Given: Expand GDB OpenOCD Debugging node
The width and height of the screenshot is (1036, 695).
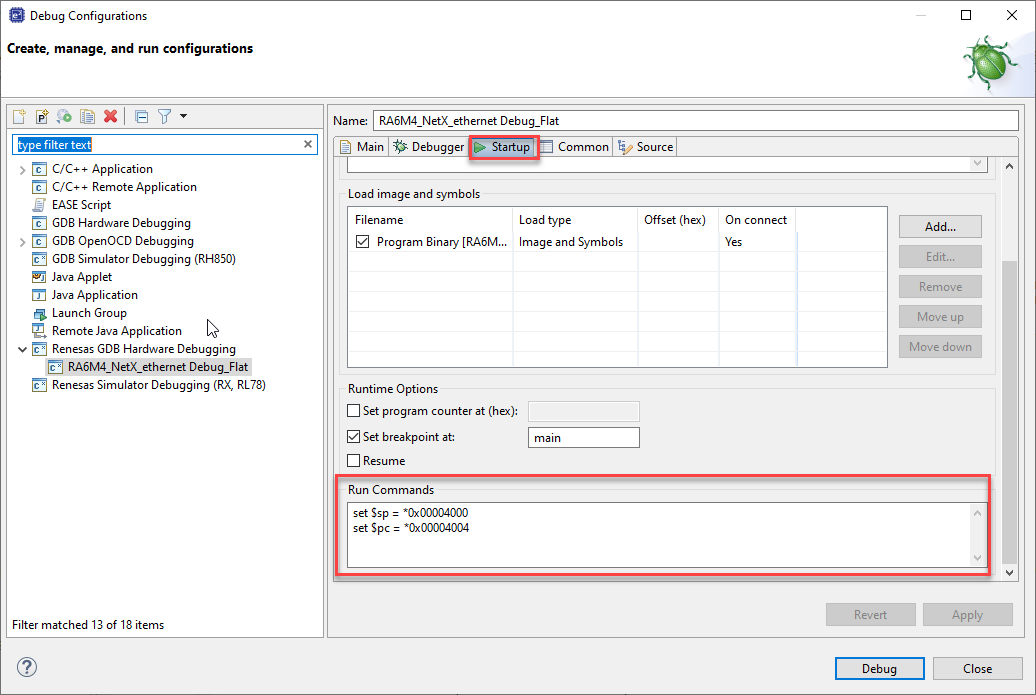Looking at the screenshot, I should (x=23, y=241).
